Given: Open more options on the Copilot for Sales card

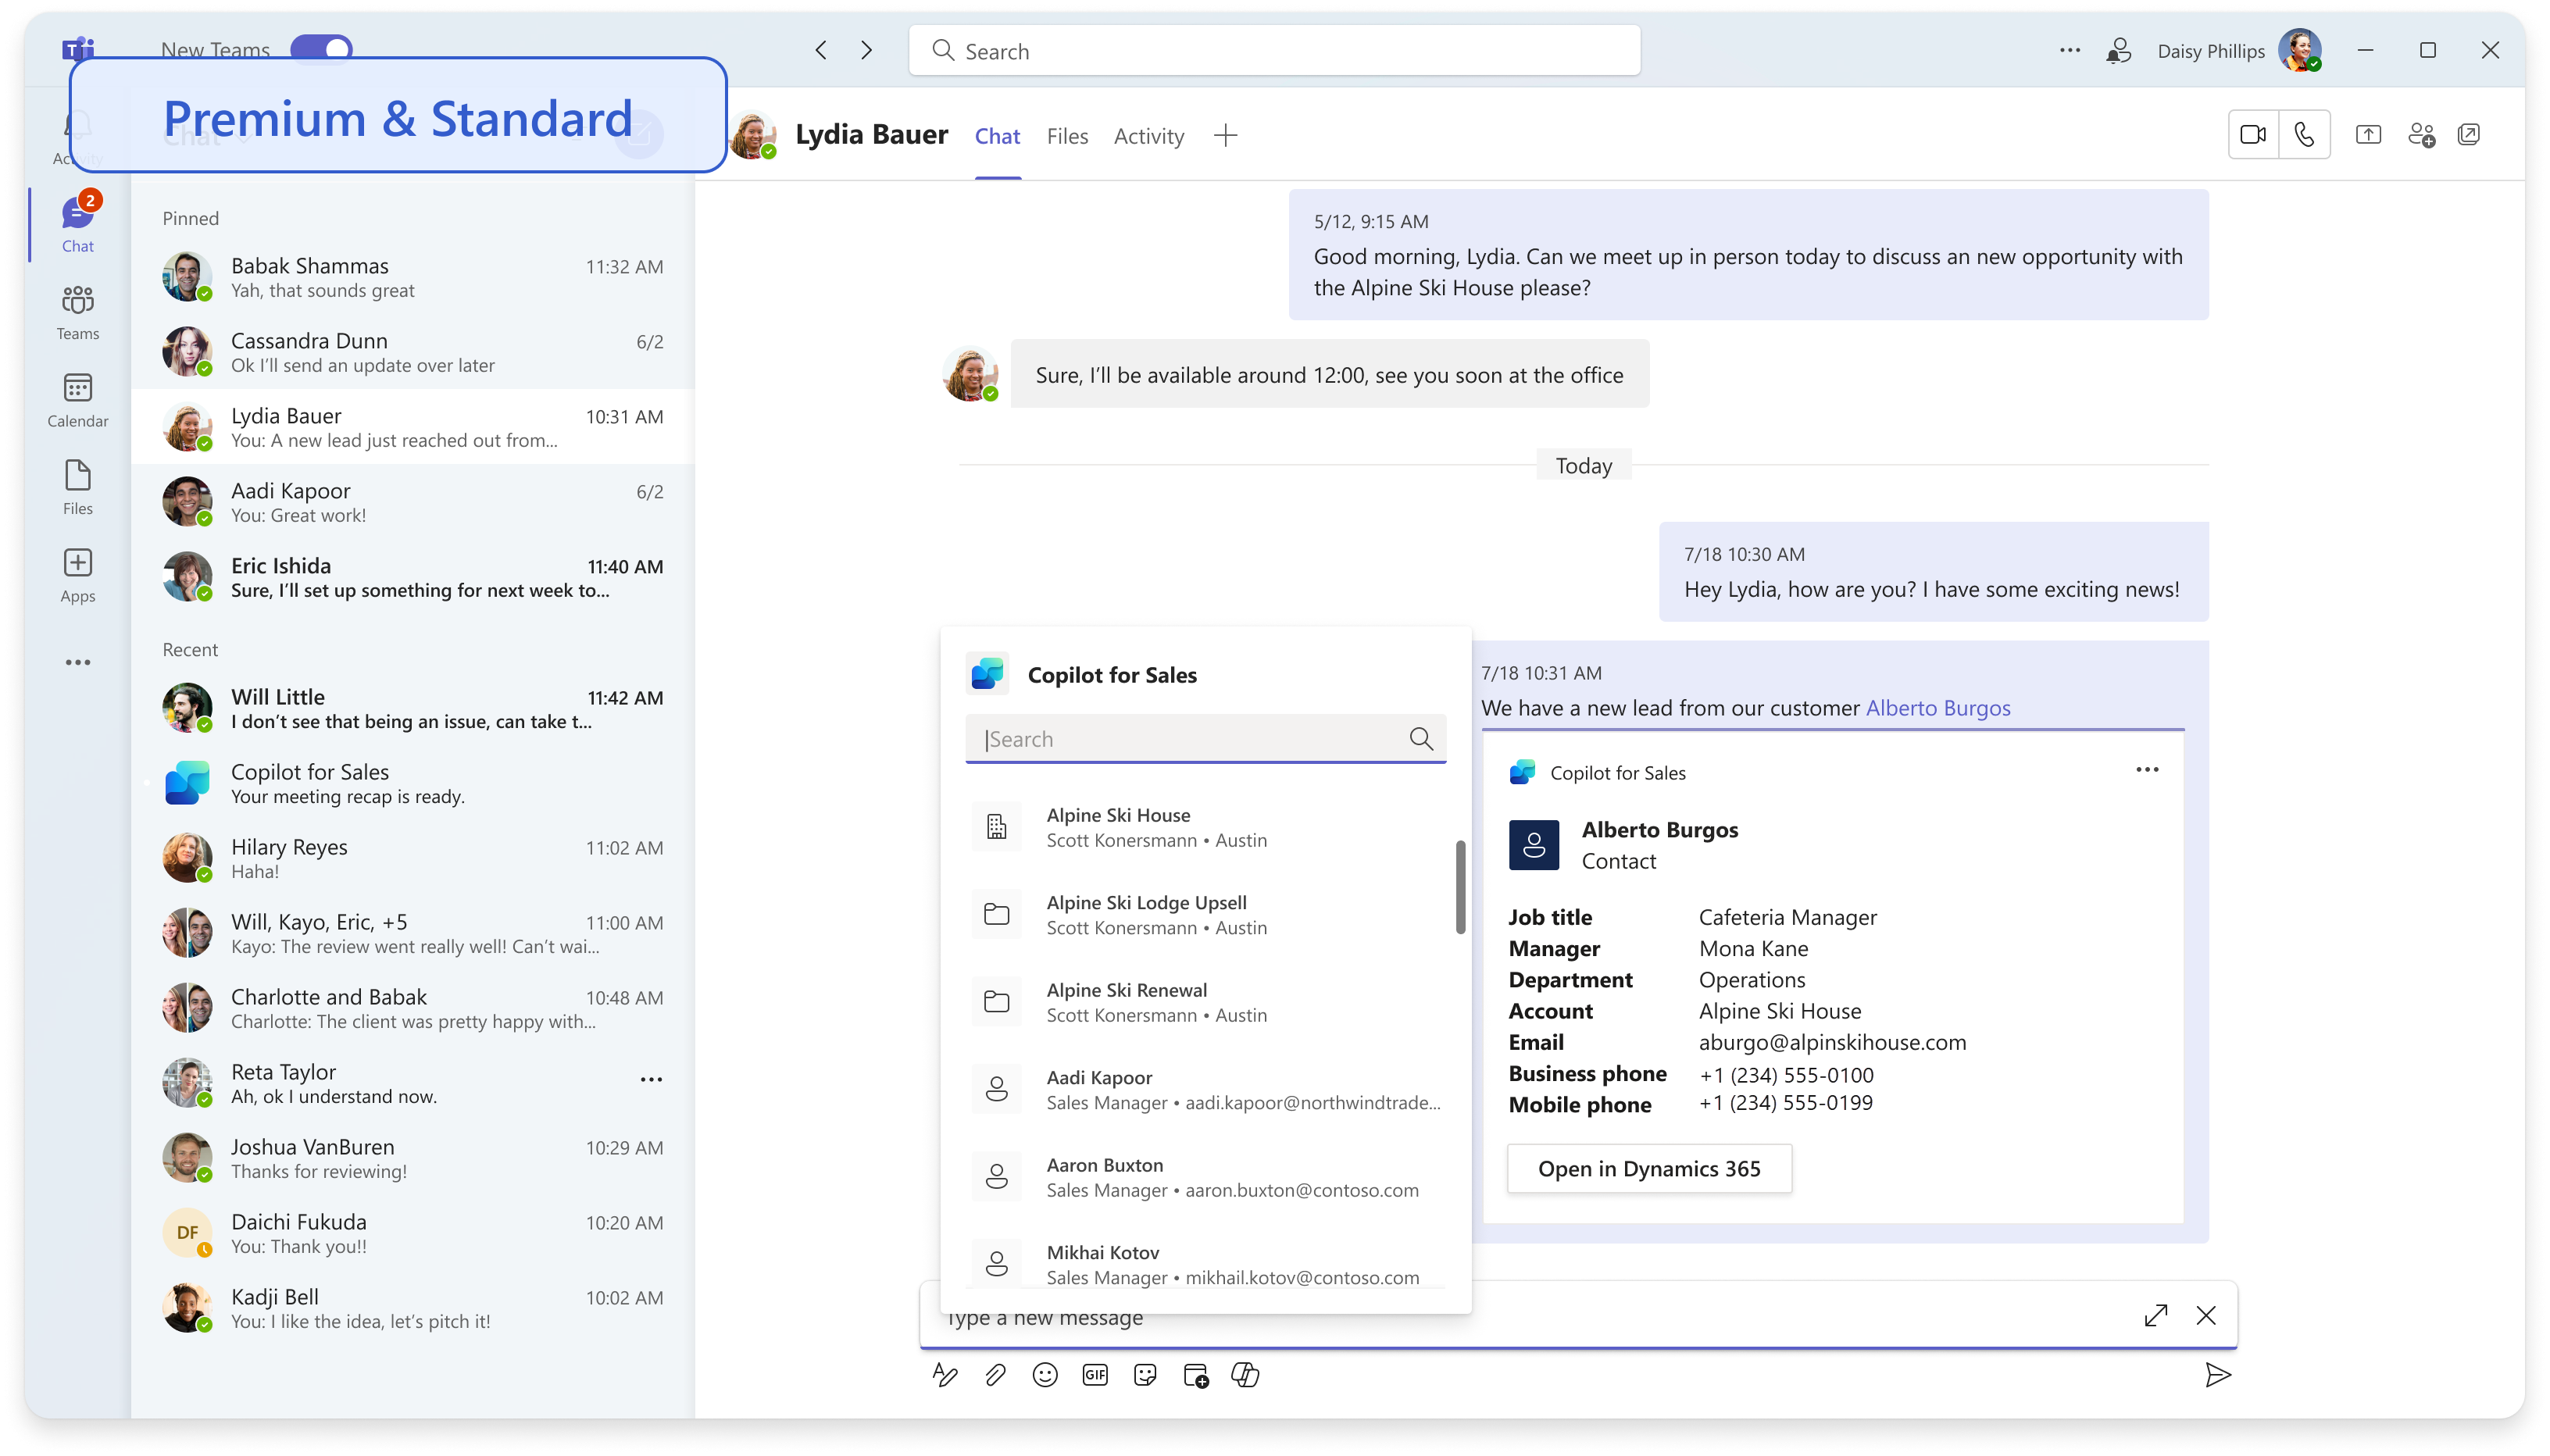Looking at the screenshot, I should point(2148,770).
